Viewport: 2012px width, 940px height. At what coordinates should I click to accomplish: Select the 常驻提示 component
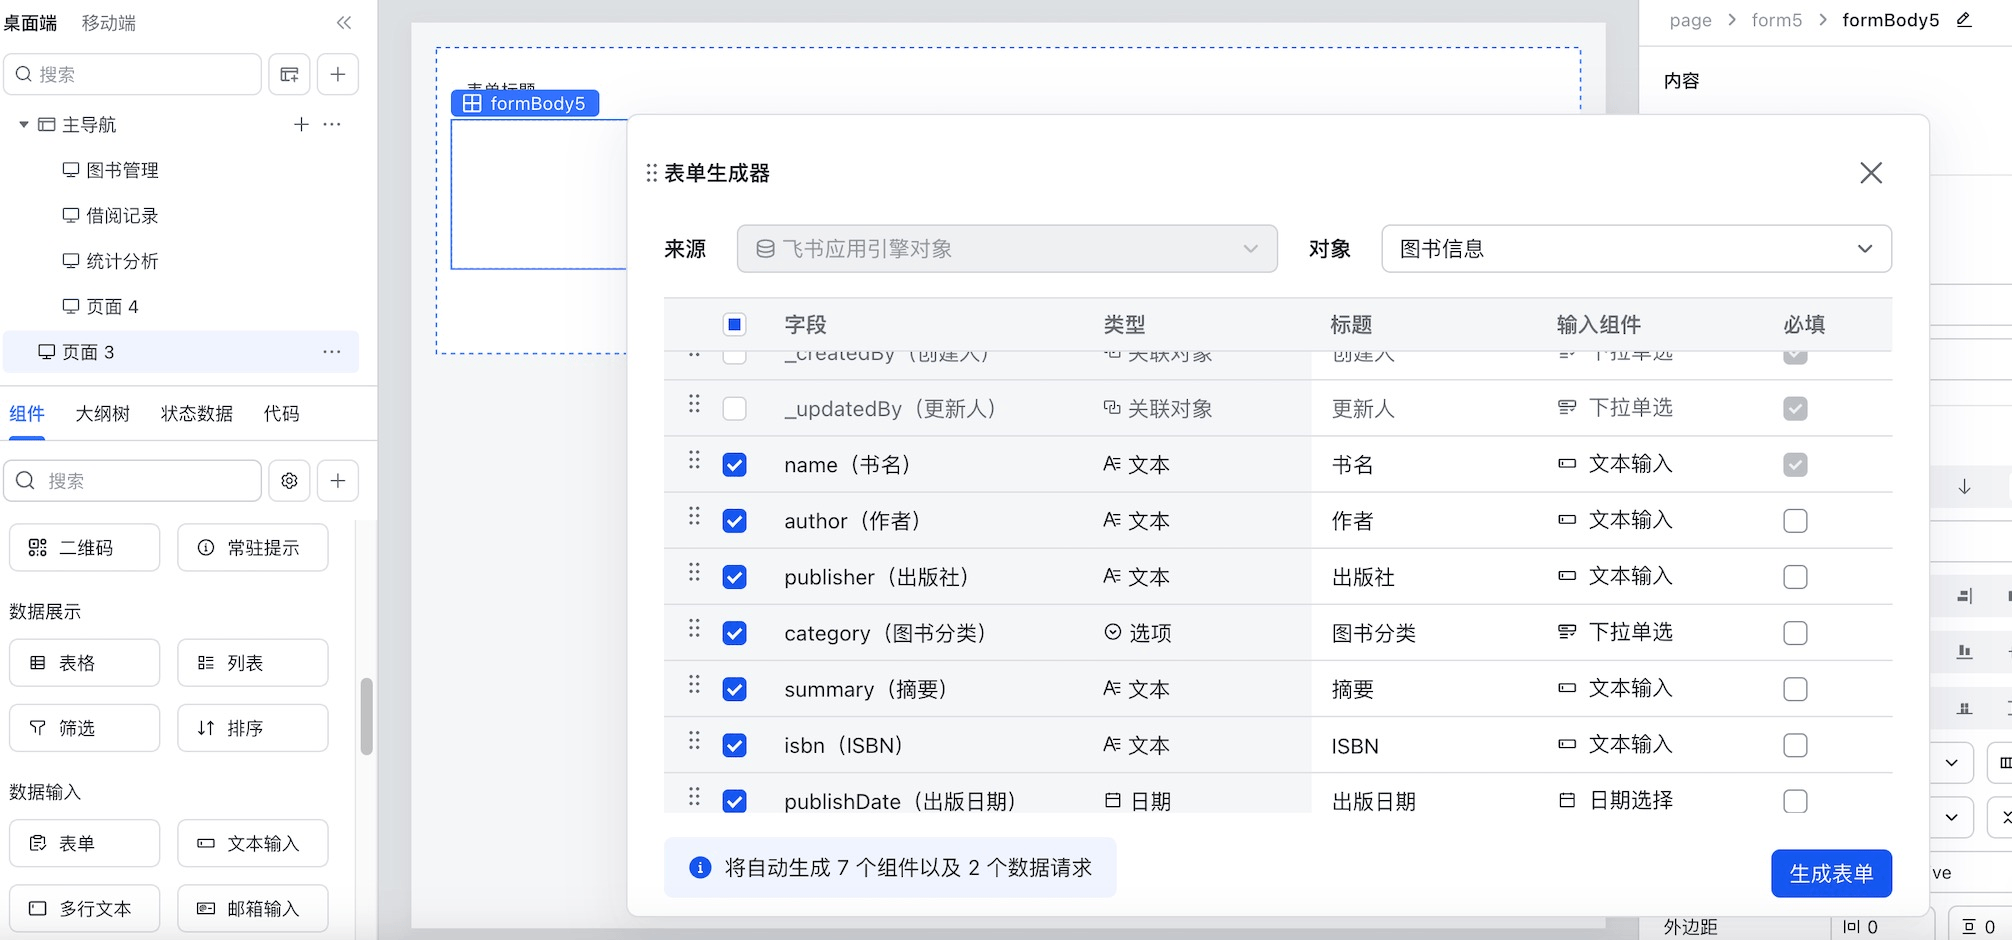(x=253, y=548)
